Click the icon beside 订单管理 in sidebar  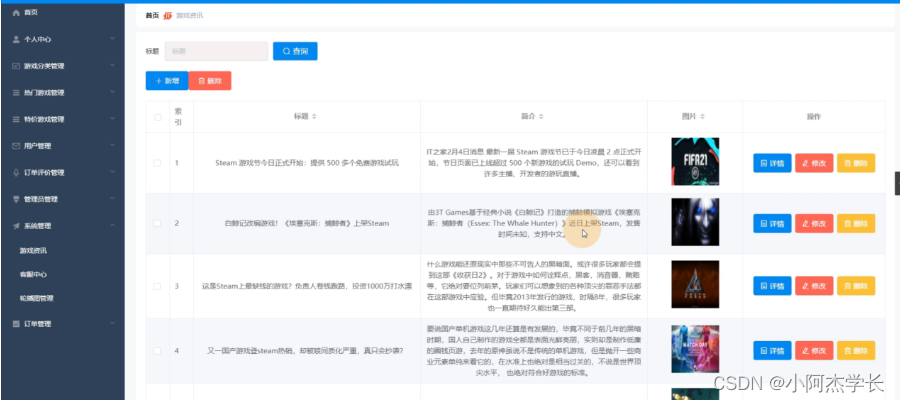tap(16, 324)
